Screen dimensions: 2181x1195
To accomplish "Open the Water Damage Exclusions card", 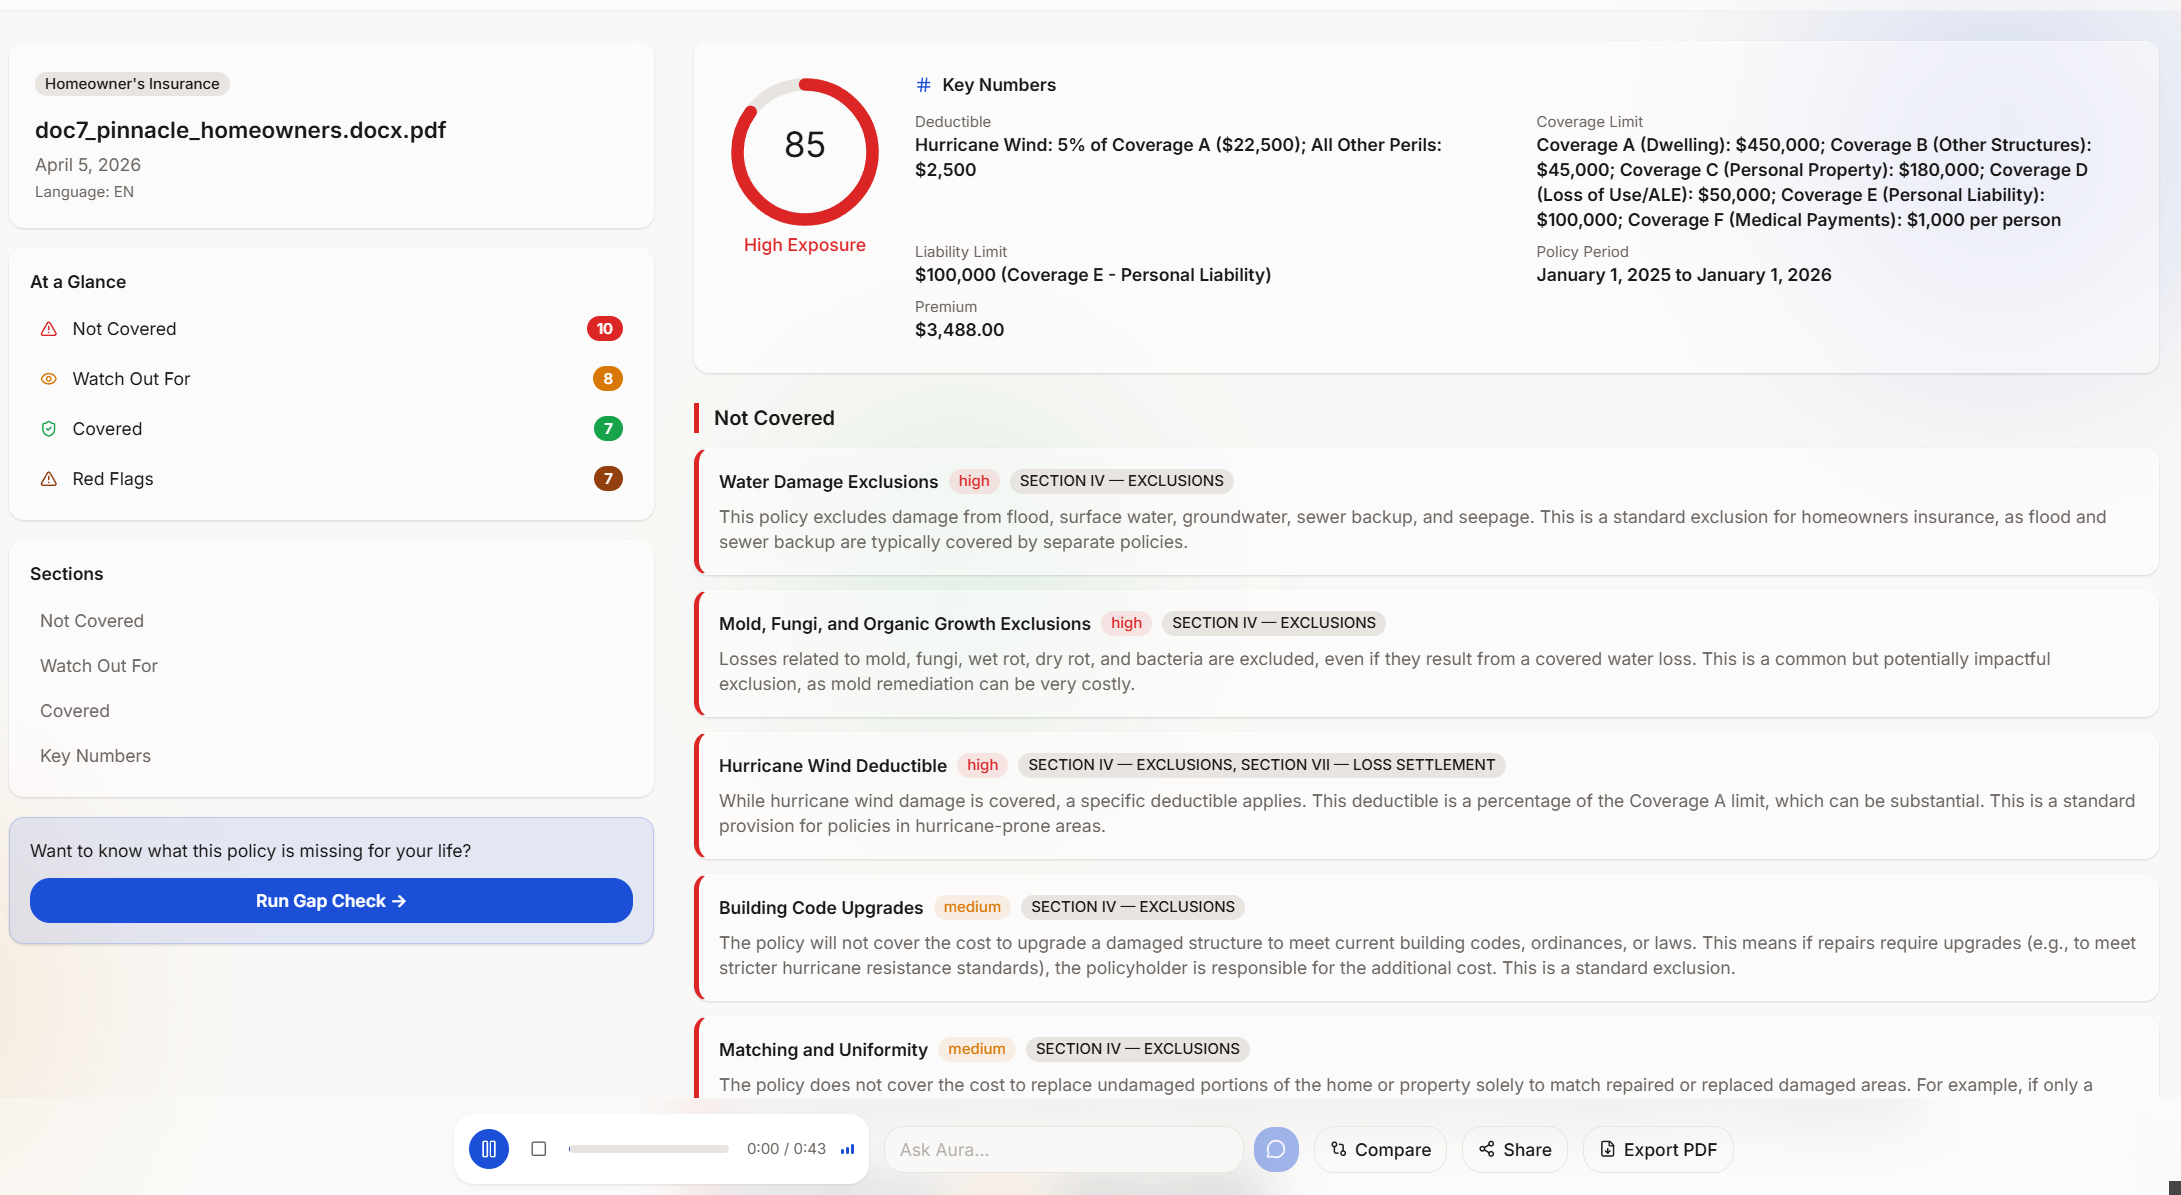I will pyautogui.click(x=1425, y=512).
